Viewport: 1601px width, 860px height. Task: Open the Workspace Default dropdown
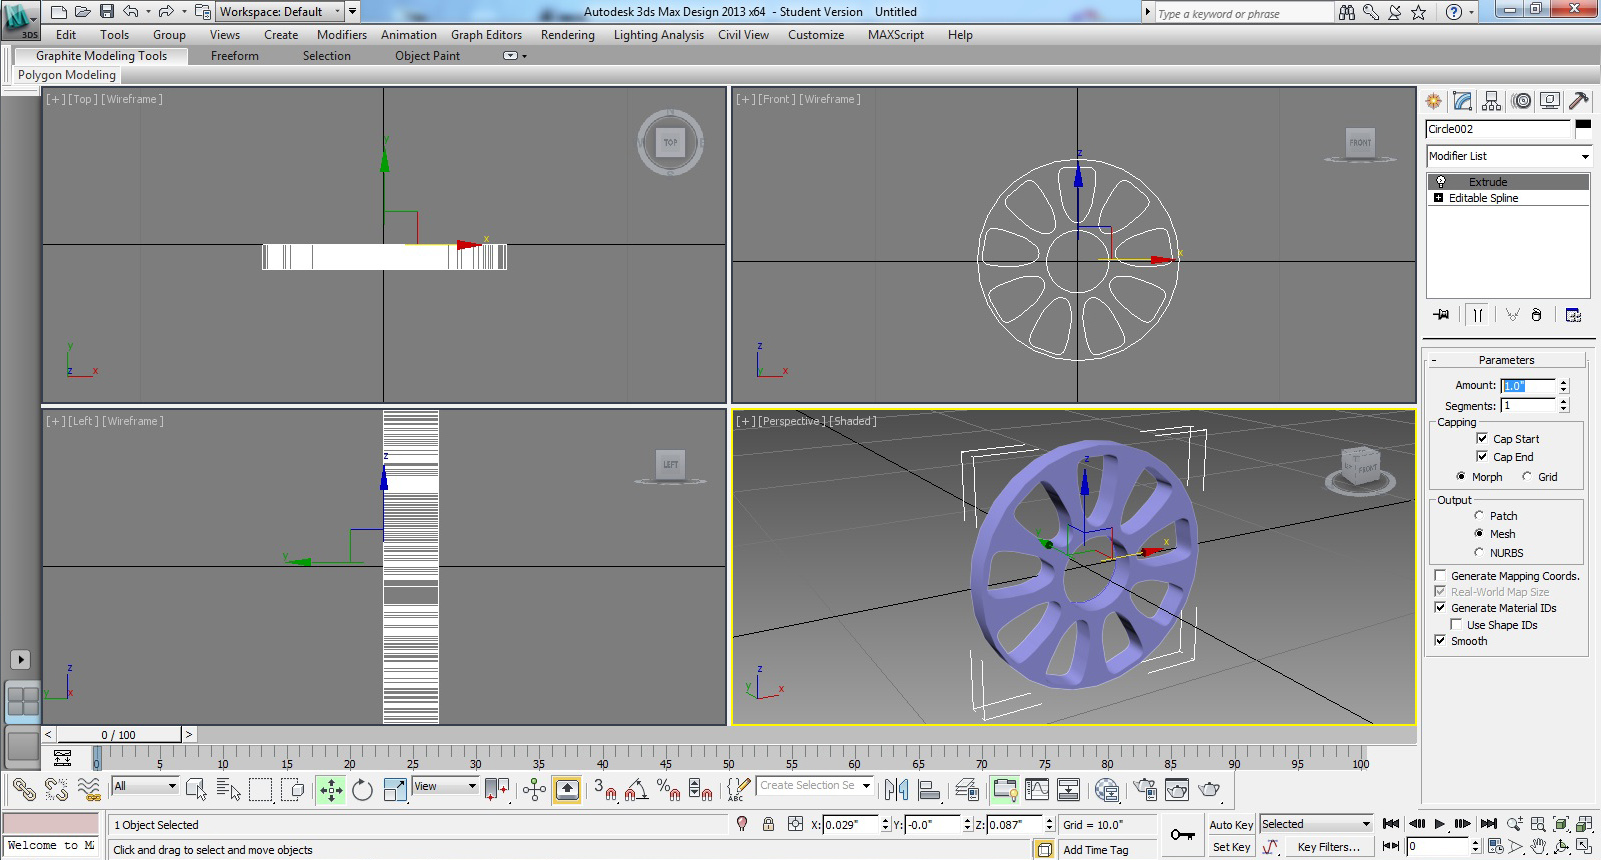(x=281, y=12)
